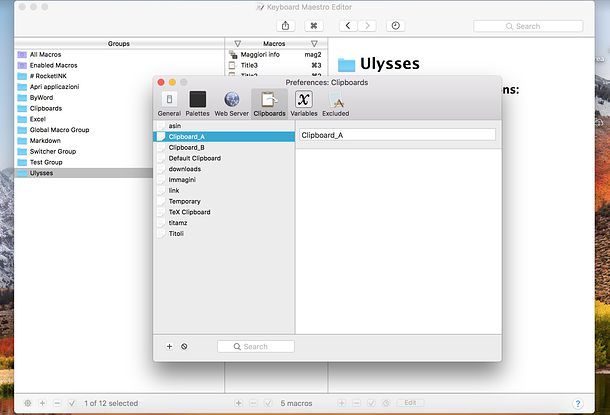Image resolution: width=610 pixels, height=415 pixels.
Task: Select the Clipboard_B clipboard
Action: 224,147
